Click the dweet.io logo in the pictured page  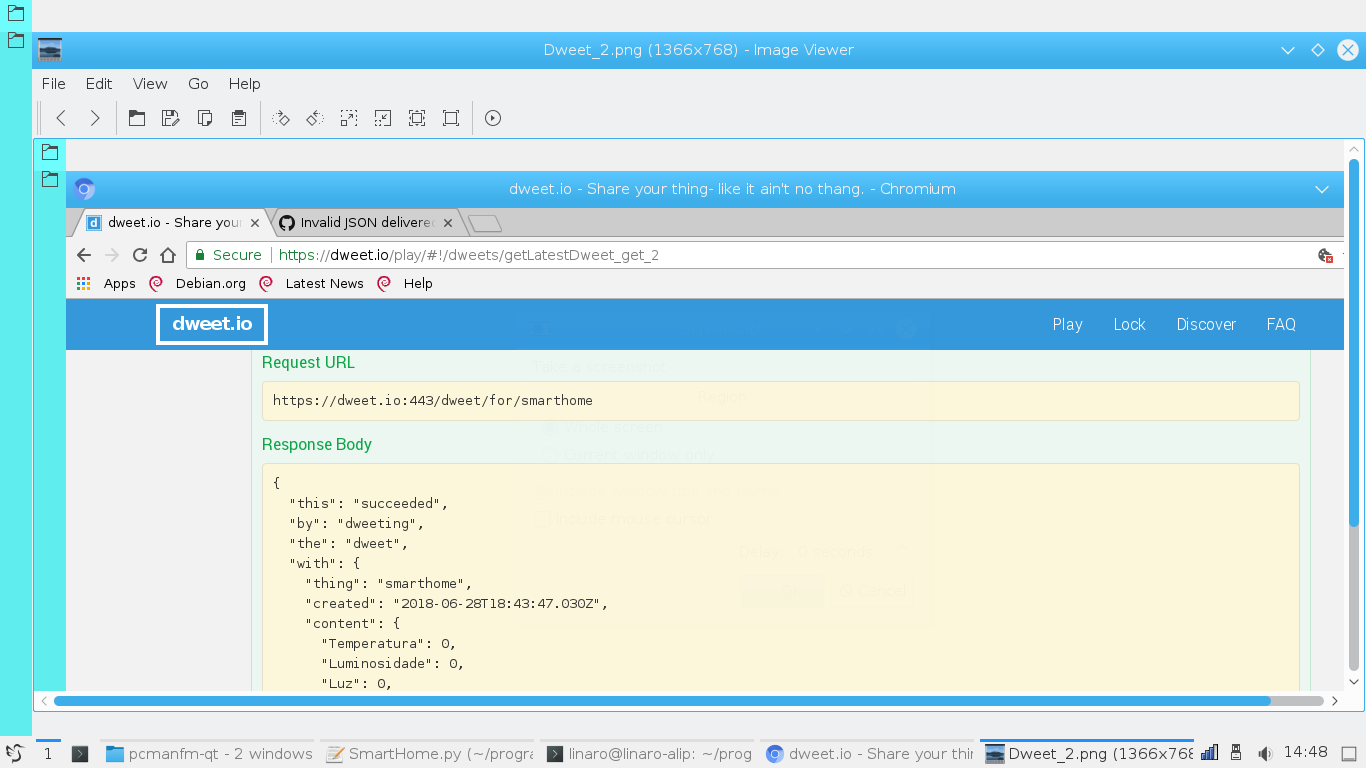tap(212, 324)
